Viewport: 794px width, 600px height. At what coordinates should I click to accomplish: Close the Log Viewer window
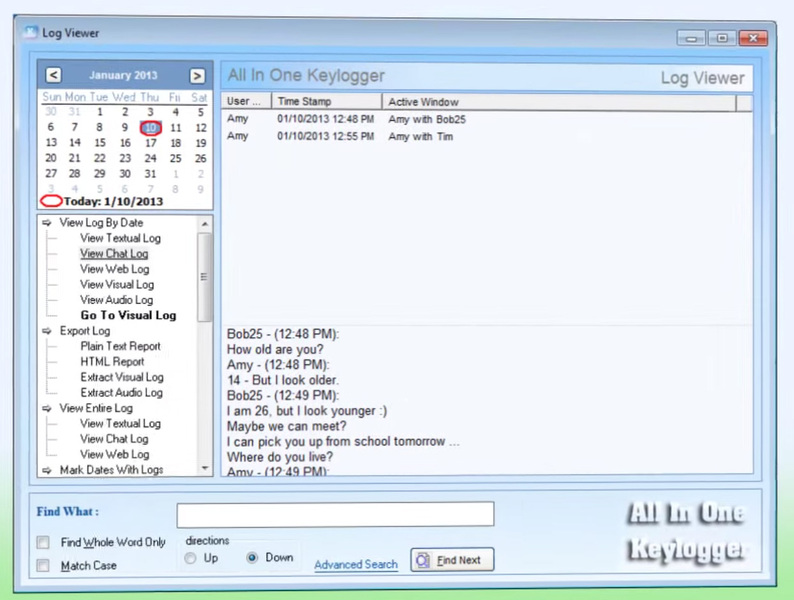[753, 38]
